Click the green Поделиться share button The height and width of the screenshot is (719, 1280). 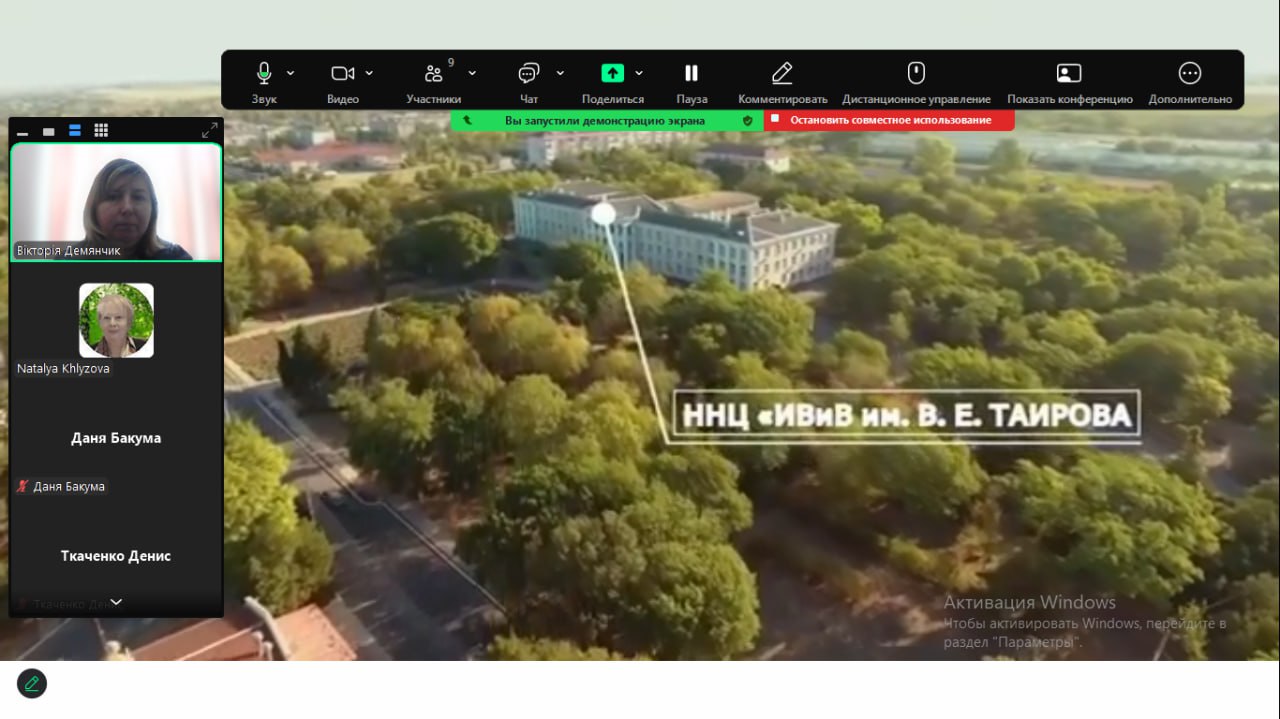[x=612, y=73]
